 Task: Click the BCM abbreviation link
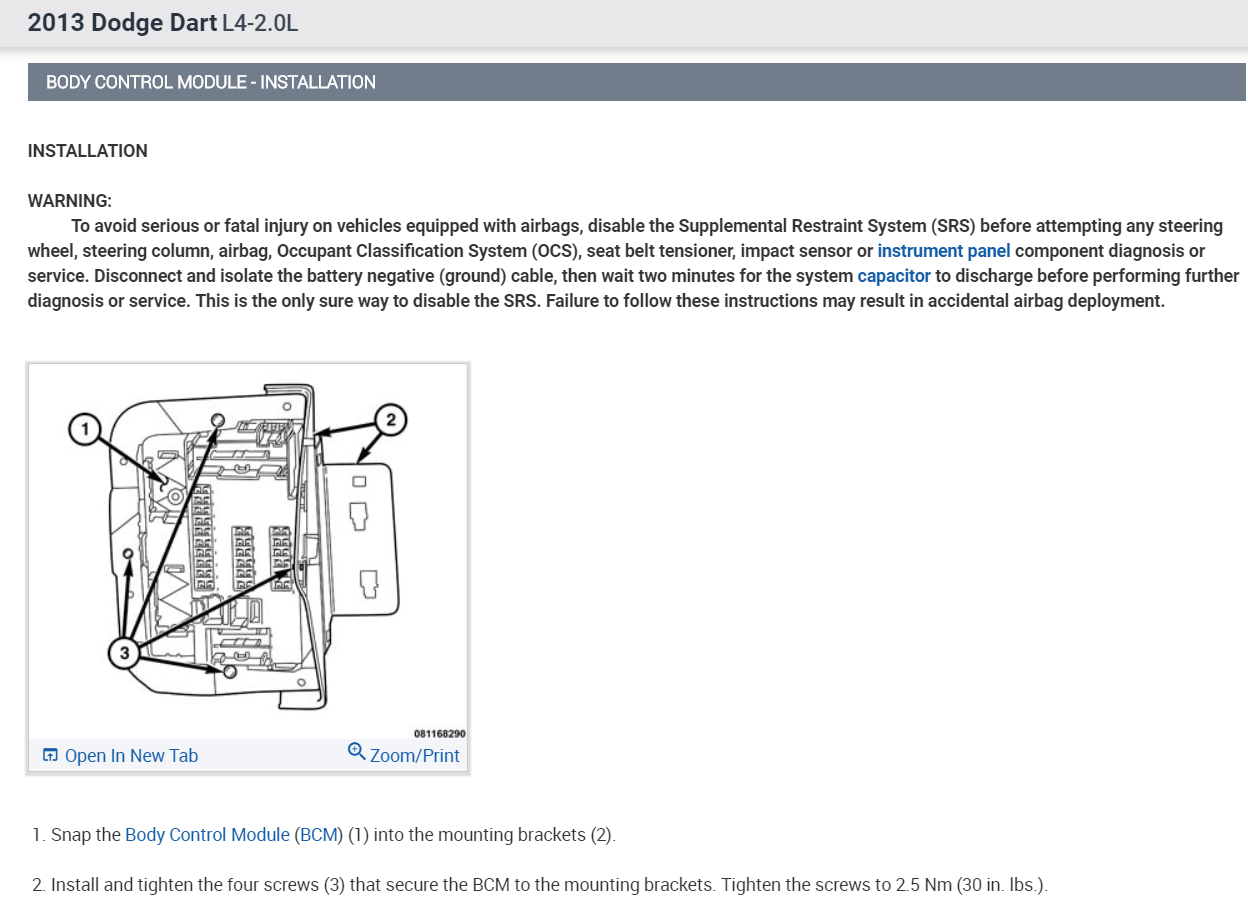319,834
